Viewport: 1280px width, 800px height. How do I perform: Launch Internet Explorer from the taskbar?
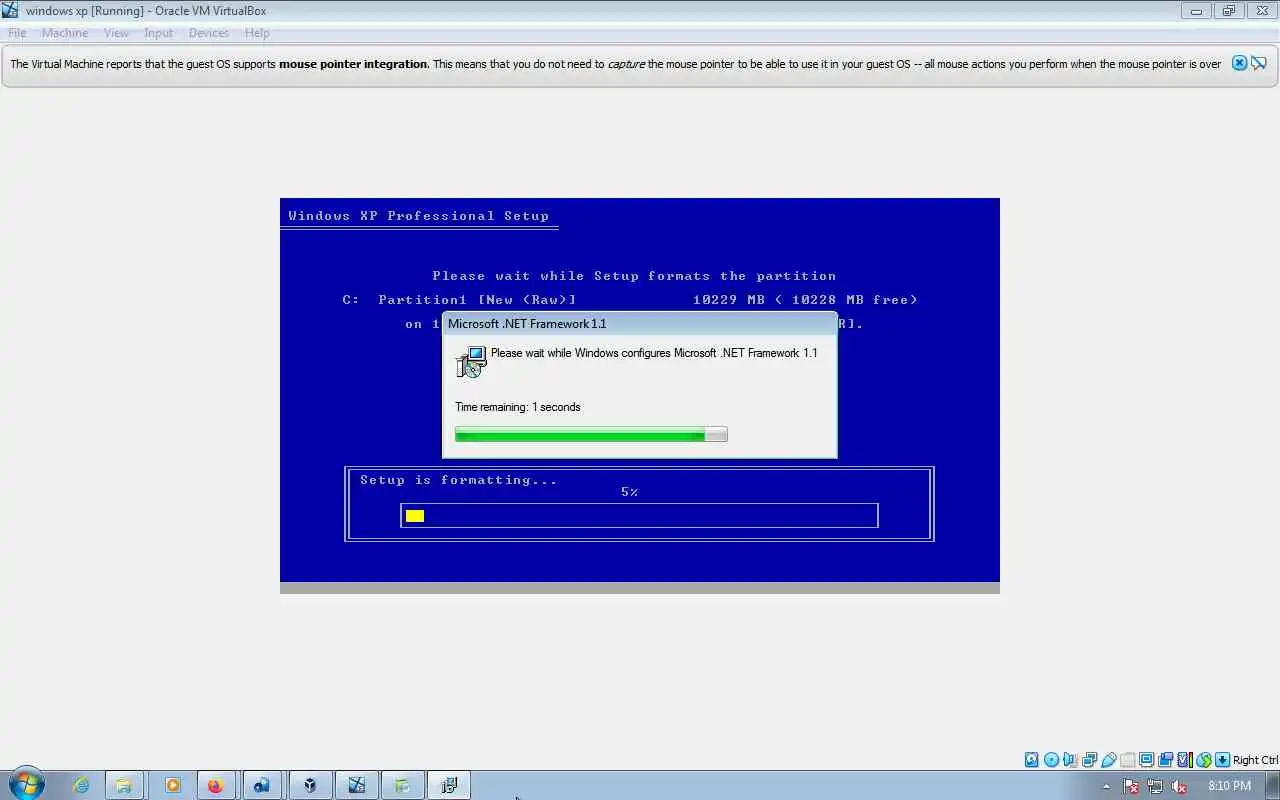point(81,786)
